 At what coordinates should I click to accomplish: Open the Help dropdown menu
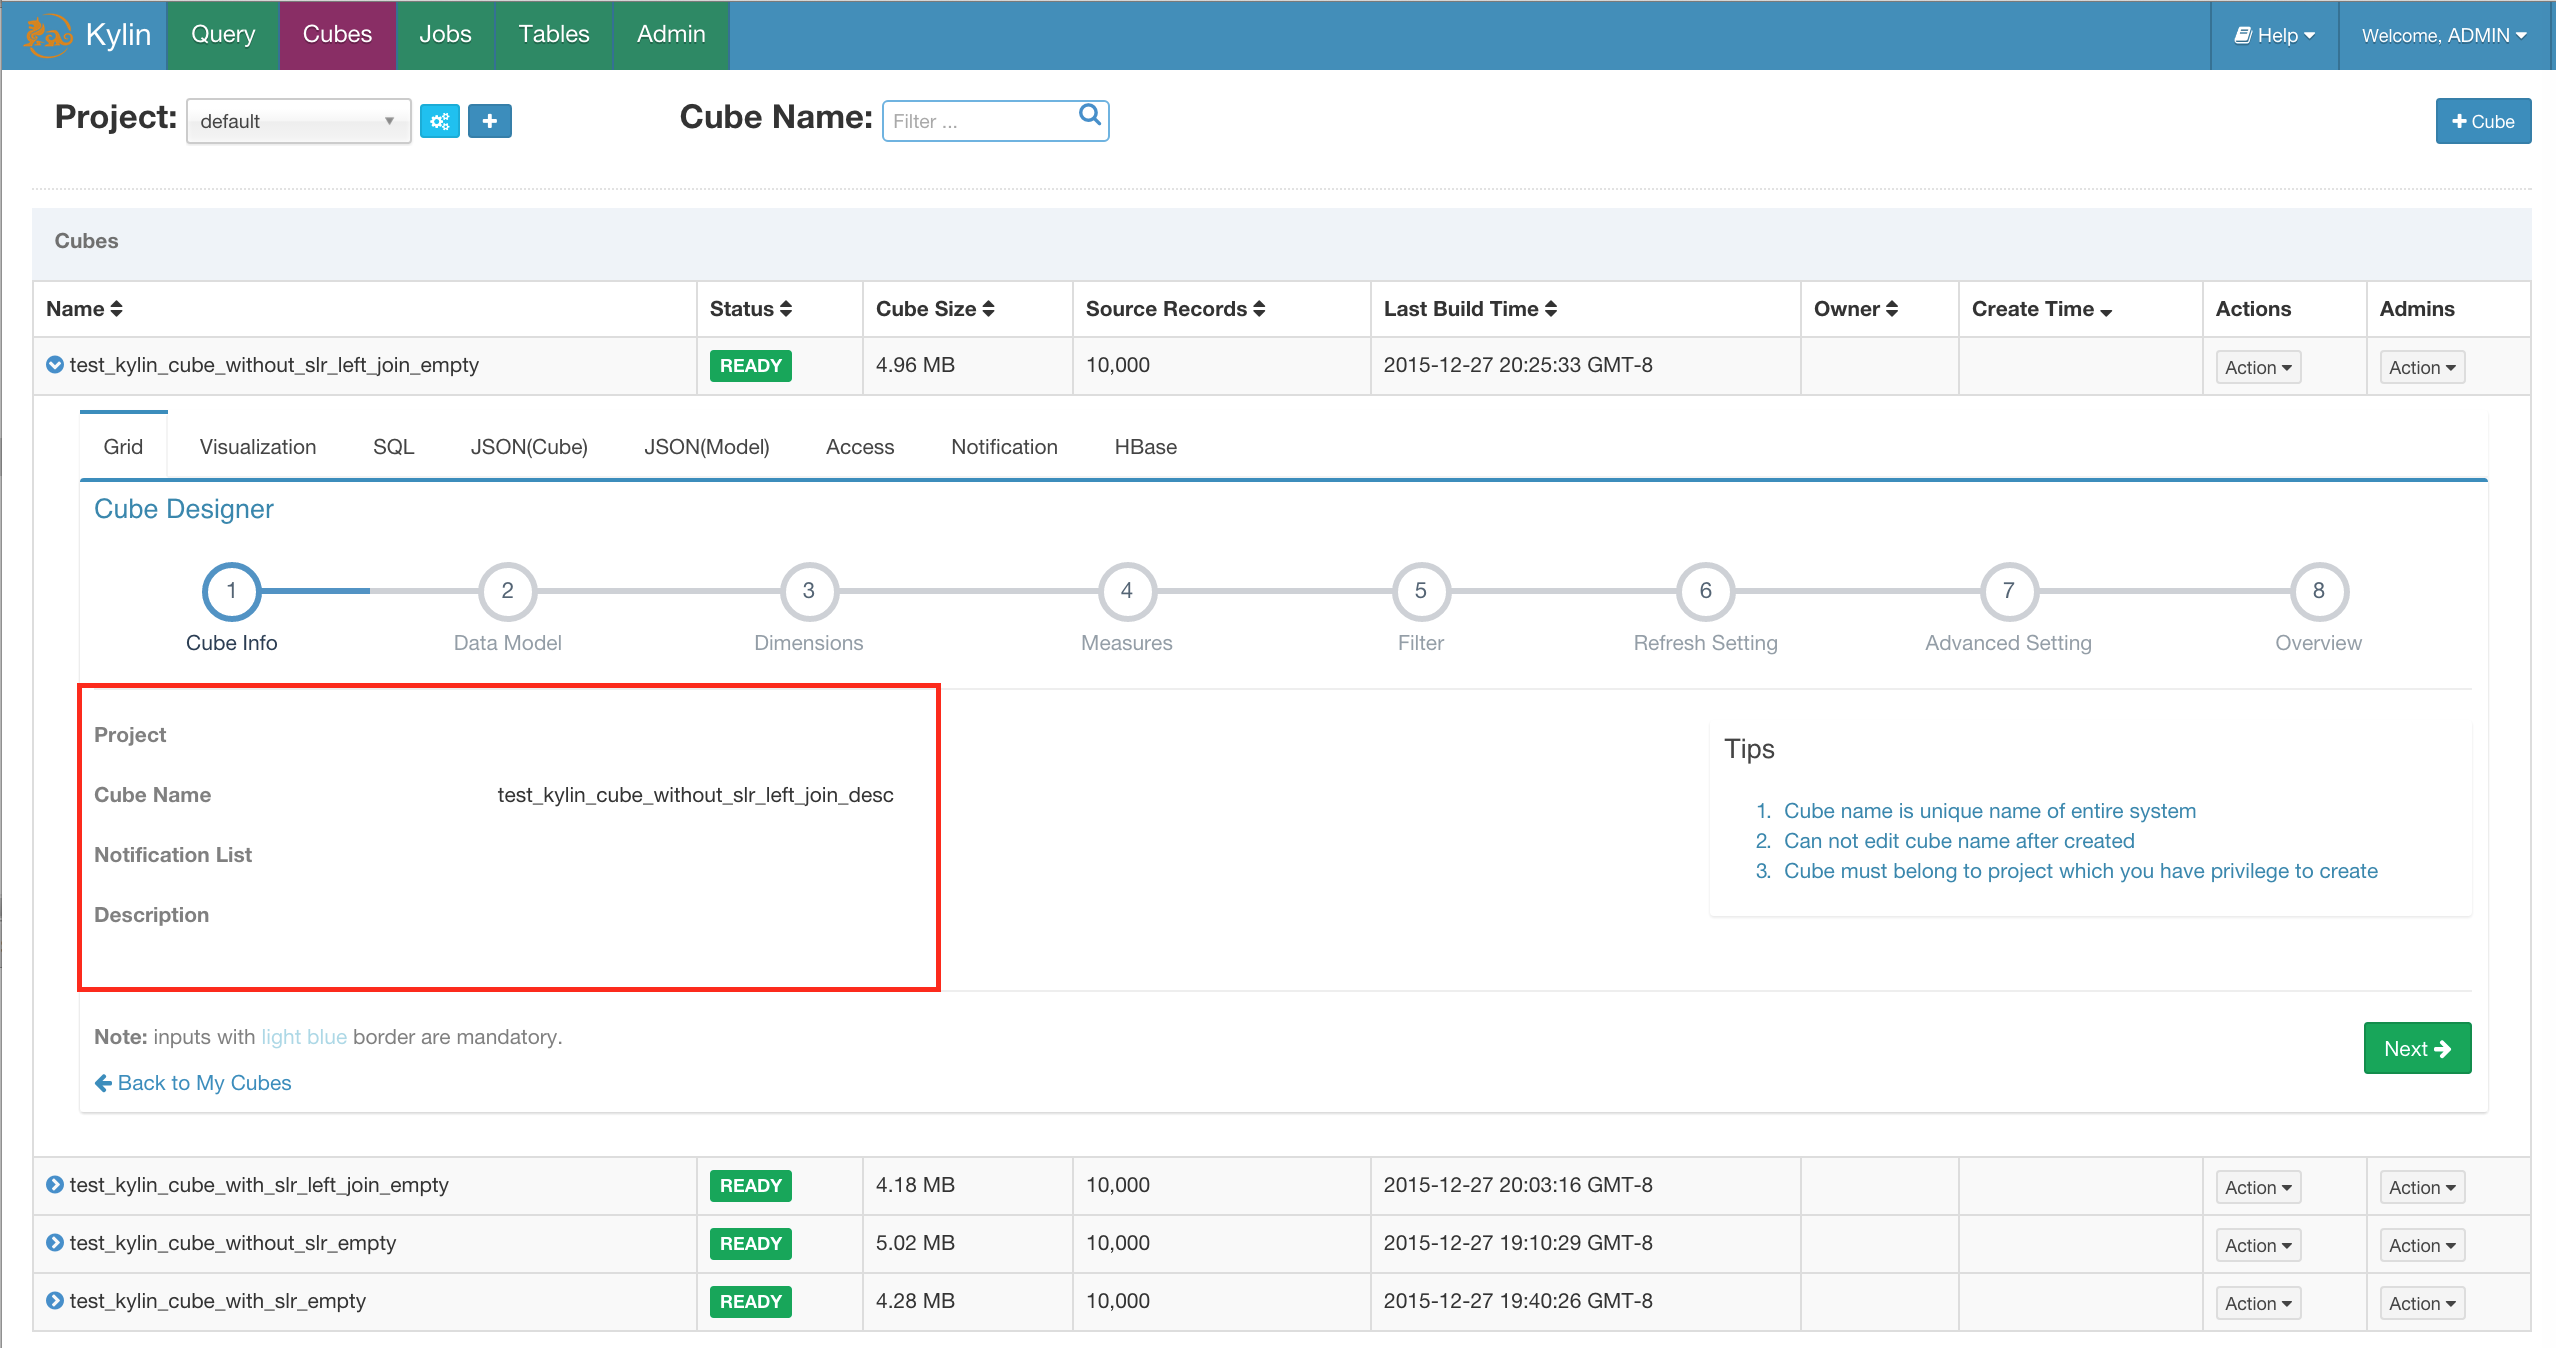click(2274, 35)
